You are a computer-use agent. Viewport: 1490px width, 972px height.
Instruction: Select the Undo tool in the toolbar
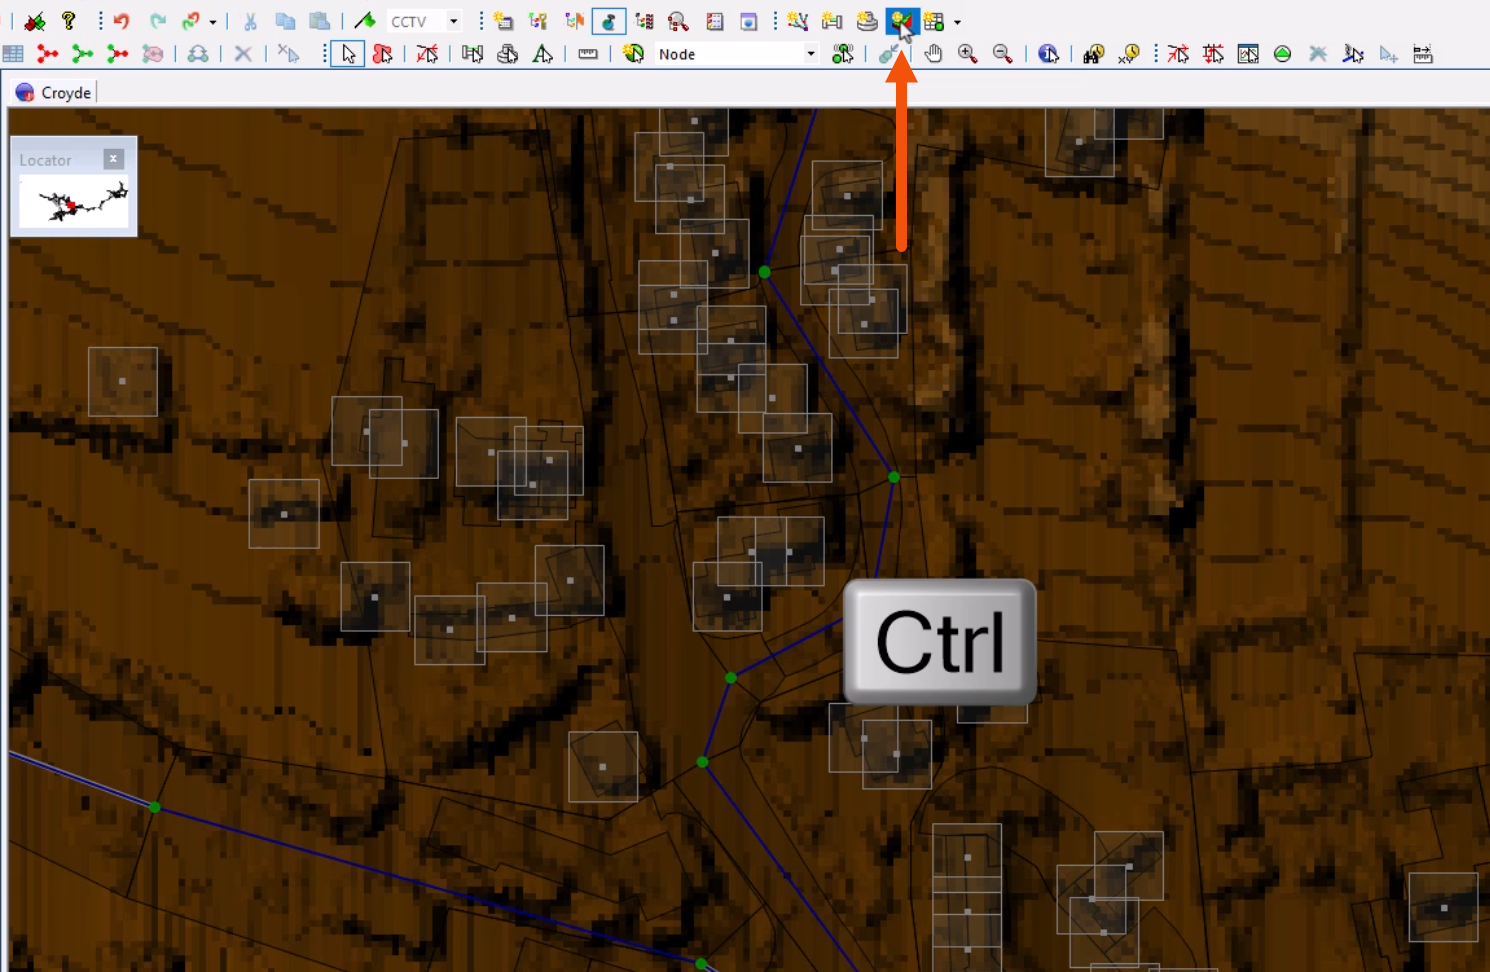(121, 20)
